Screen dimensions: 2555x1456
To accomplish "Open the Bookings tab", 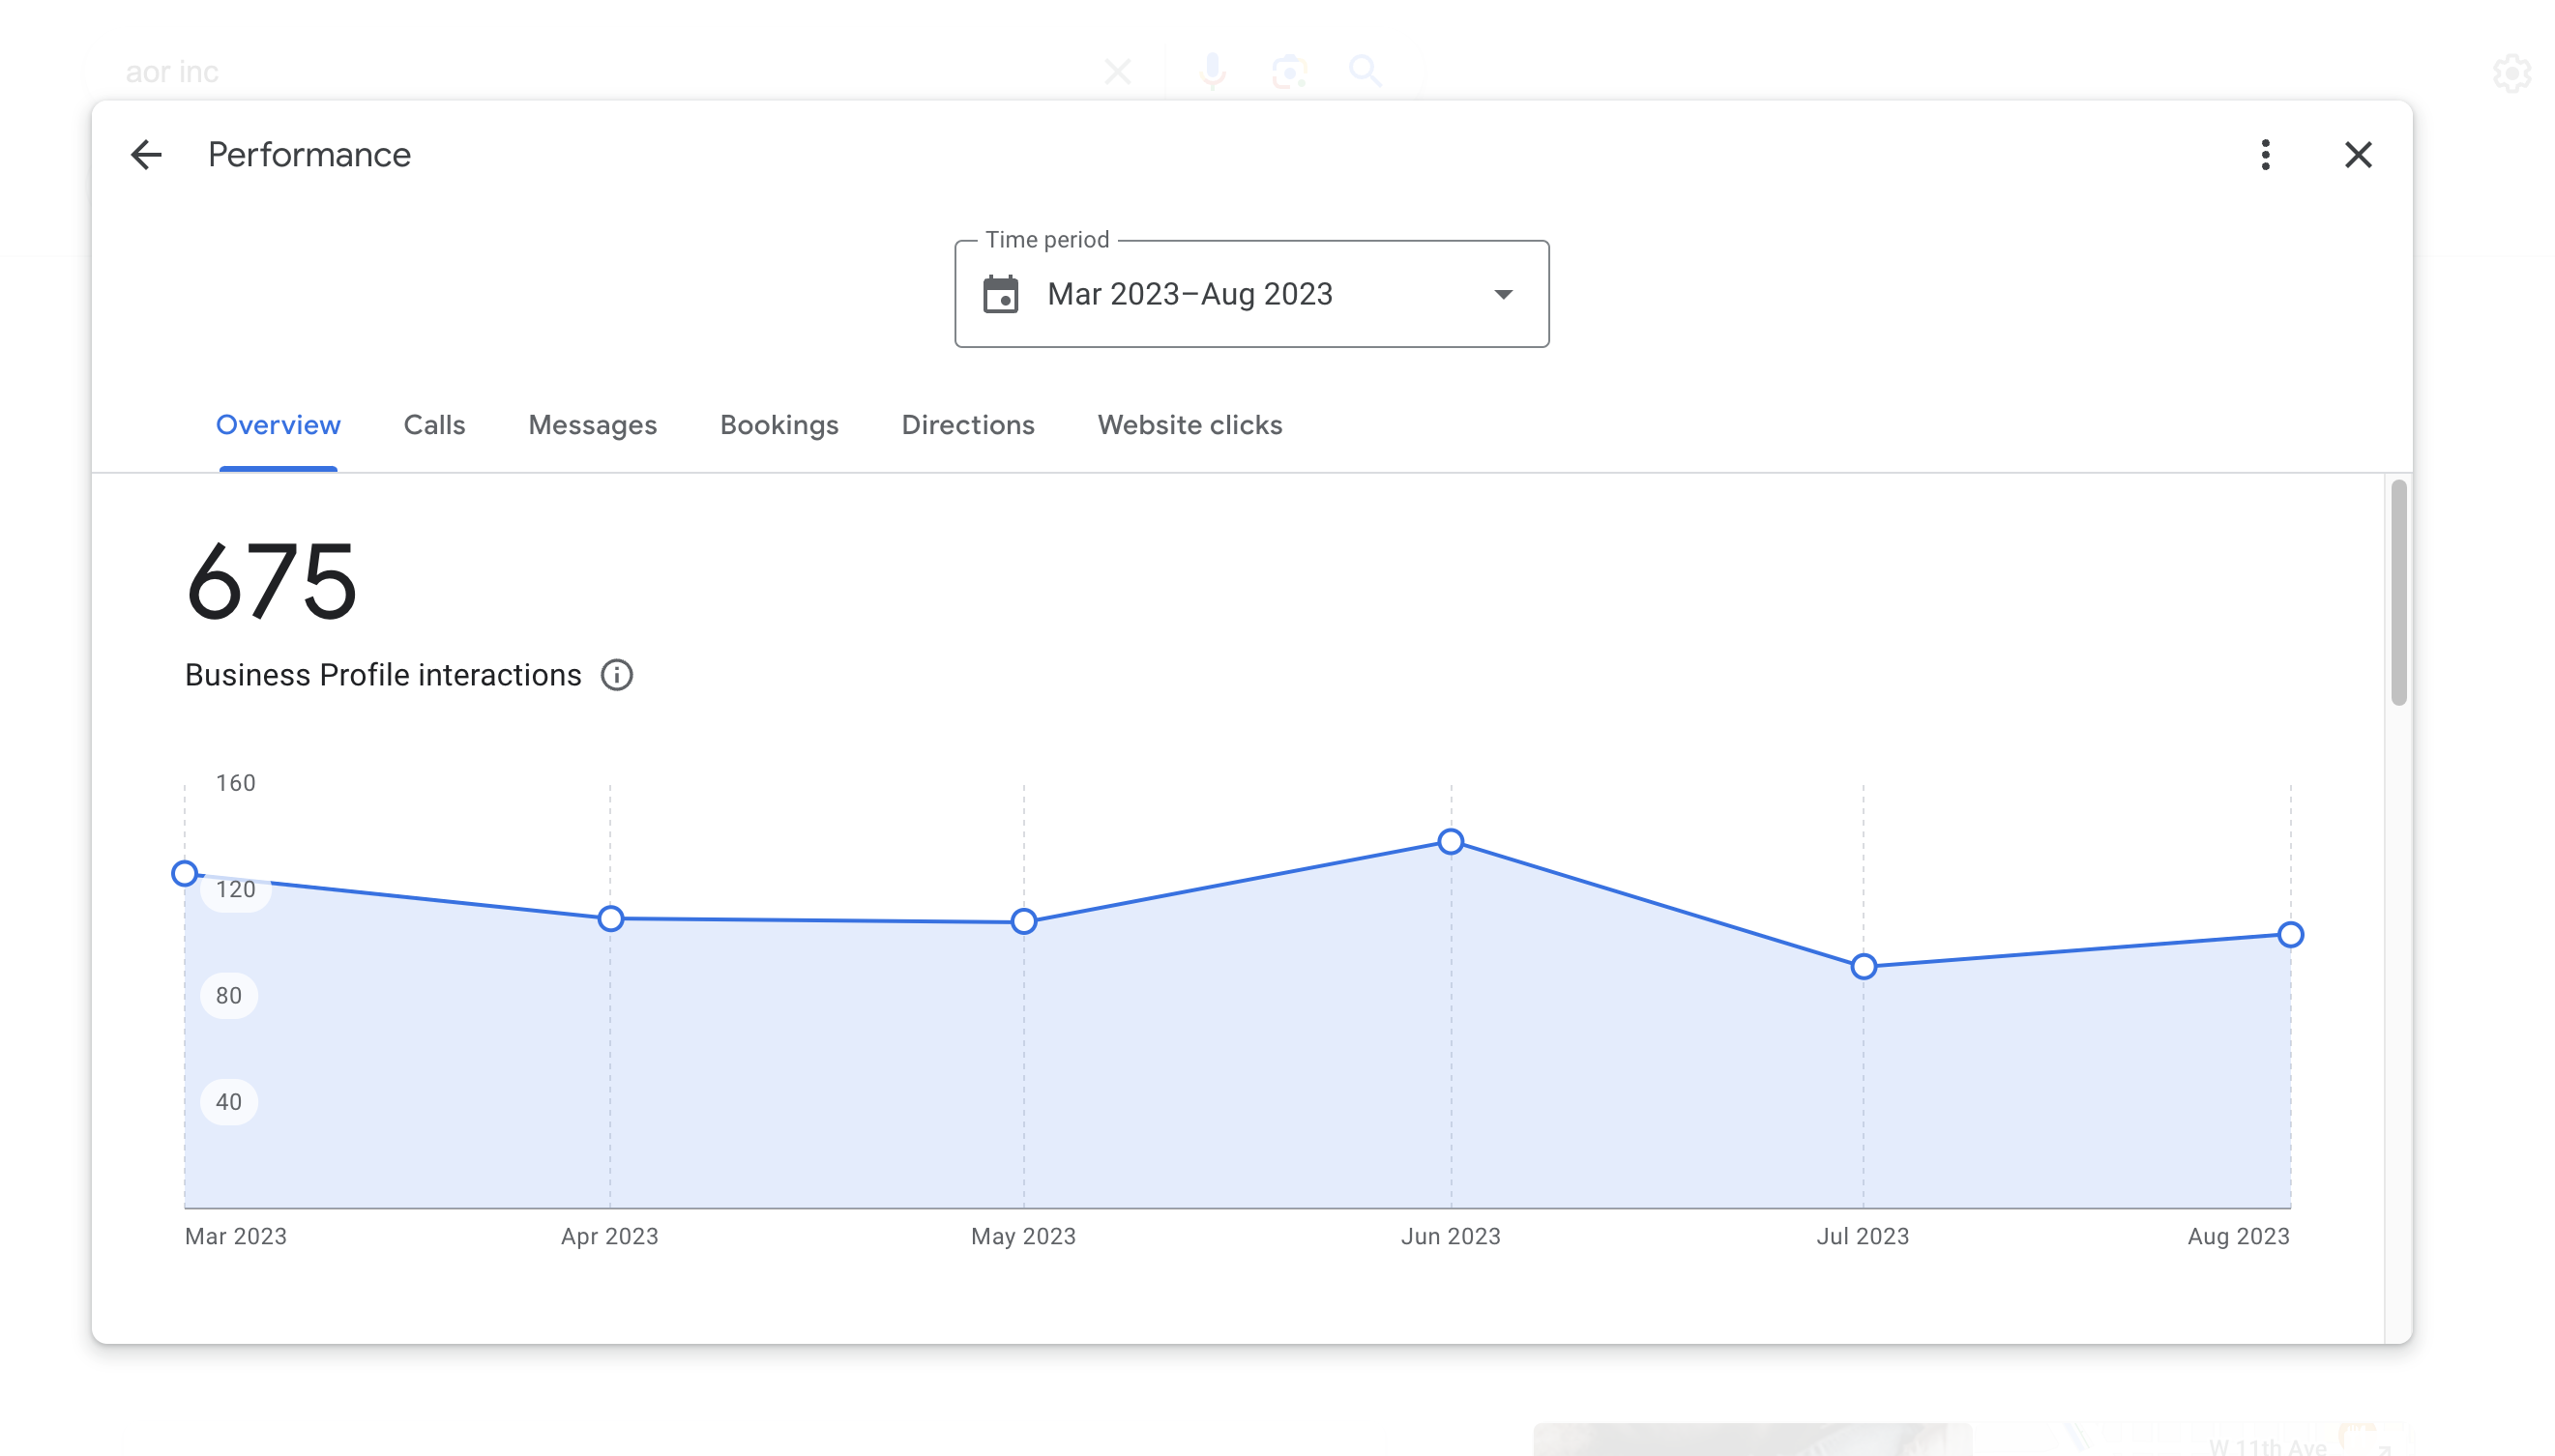I will pyautogui.click(x=779, y=425).
